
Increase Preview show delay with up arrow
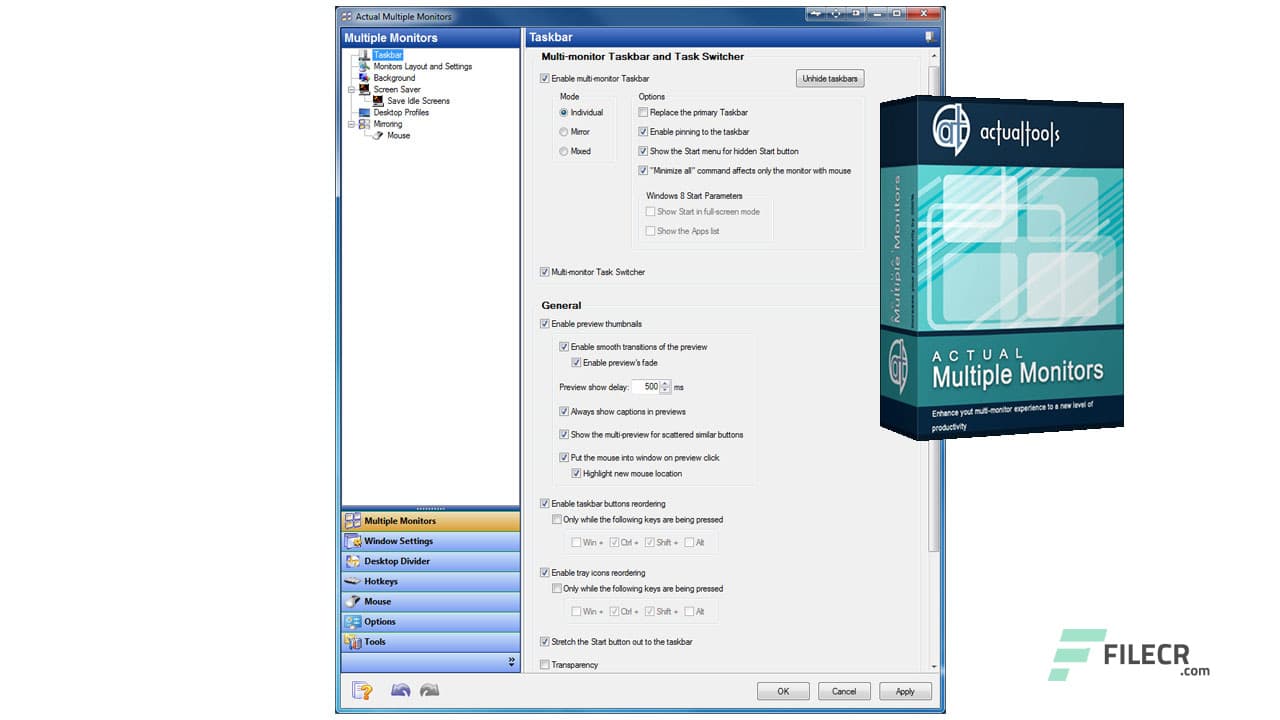665,383
